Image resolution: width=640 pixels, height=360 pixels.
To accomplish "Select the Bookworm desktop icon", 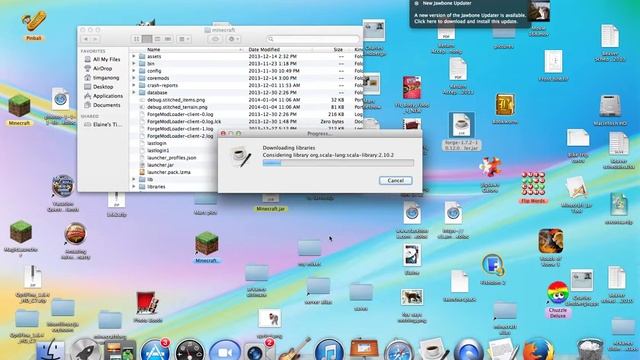I will (505, 109).
